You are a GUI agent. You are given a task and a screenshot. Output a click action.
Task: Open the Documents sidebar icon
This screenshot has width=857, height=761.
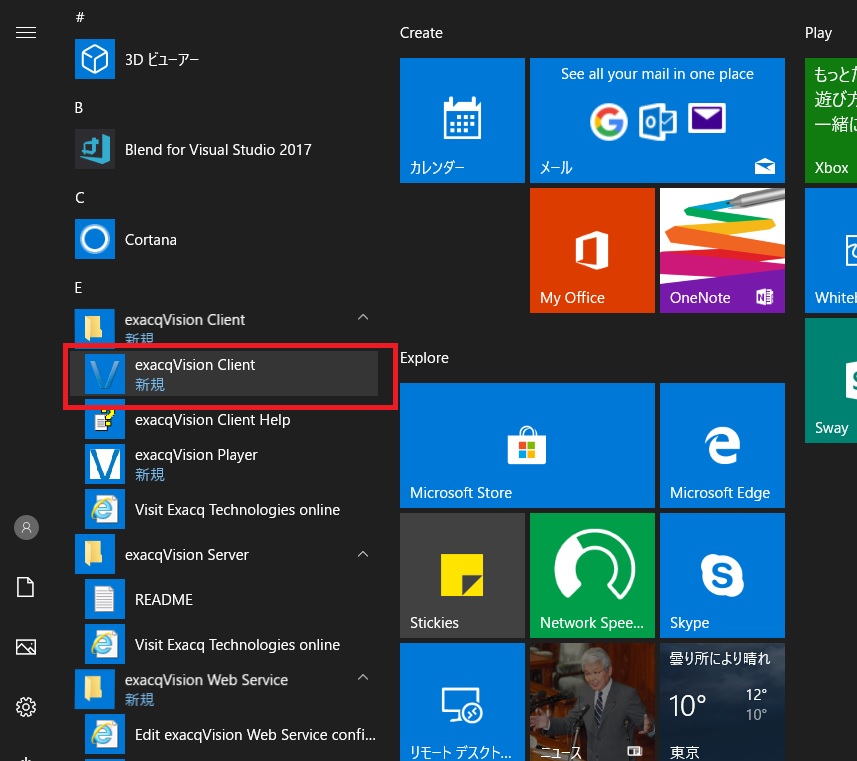click(x=26, y=587)
